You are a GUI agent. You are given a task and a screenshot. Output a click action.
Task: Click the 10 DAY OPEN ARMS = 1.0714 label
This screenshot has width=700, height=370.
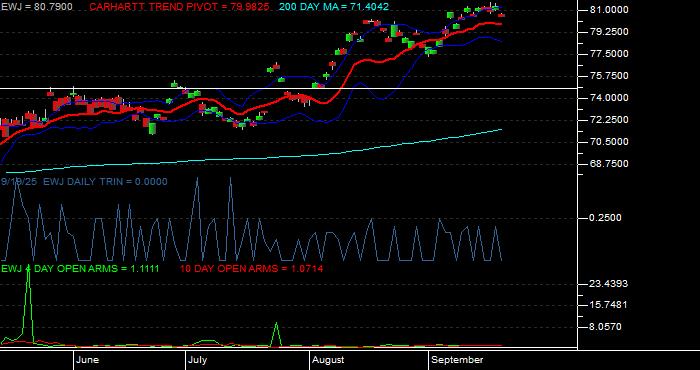[x=251, y=269]
